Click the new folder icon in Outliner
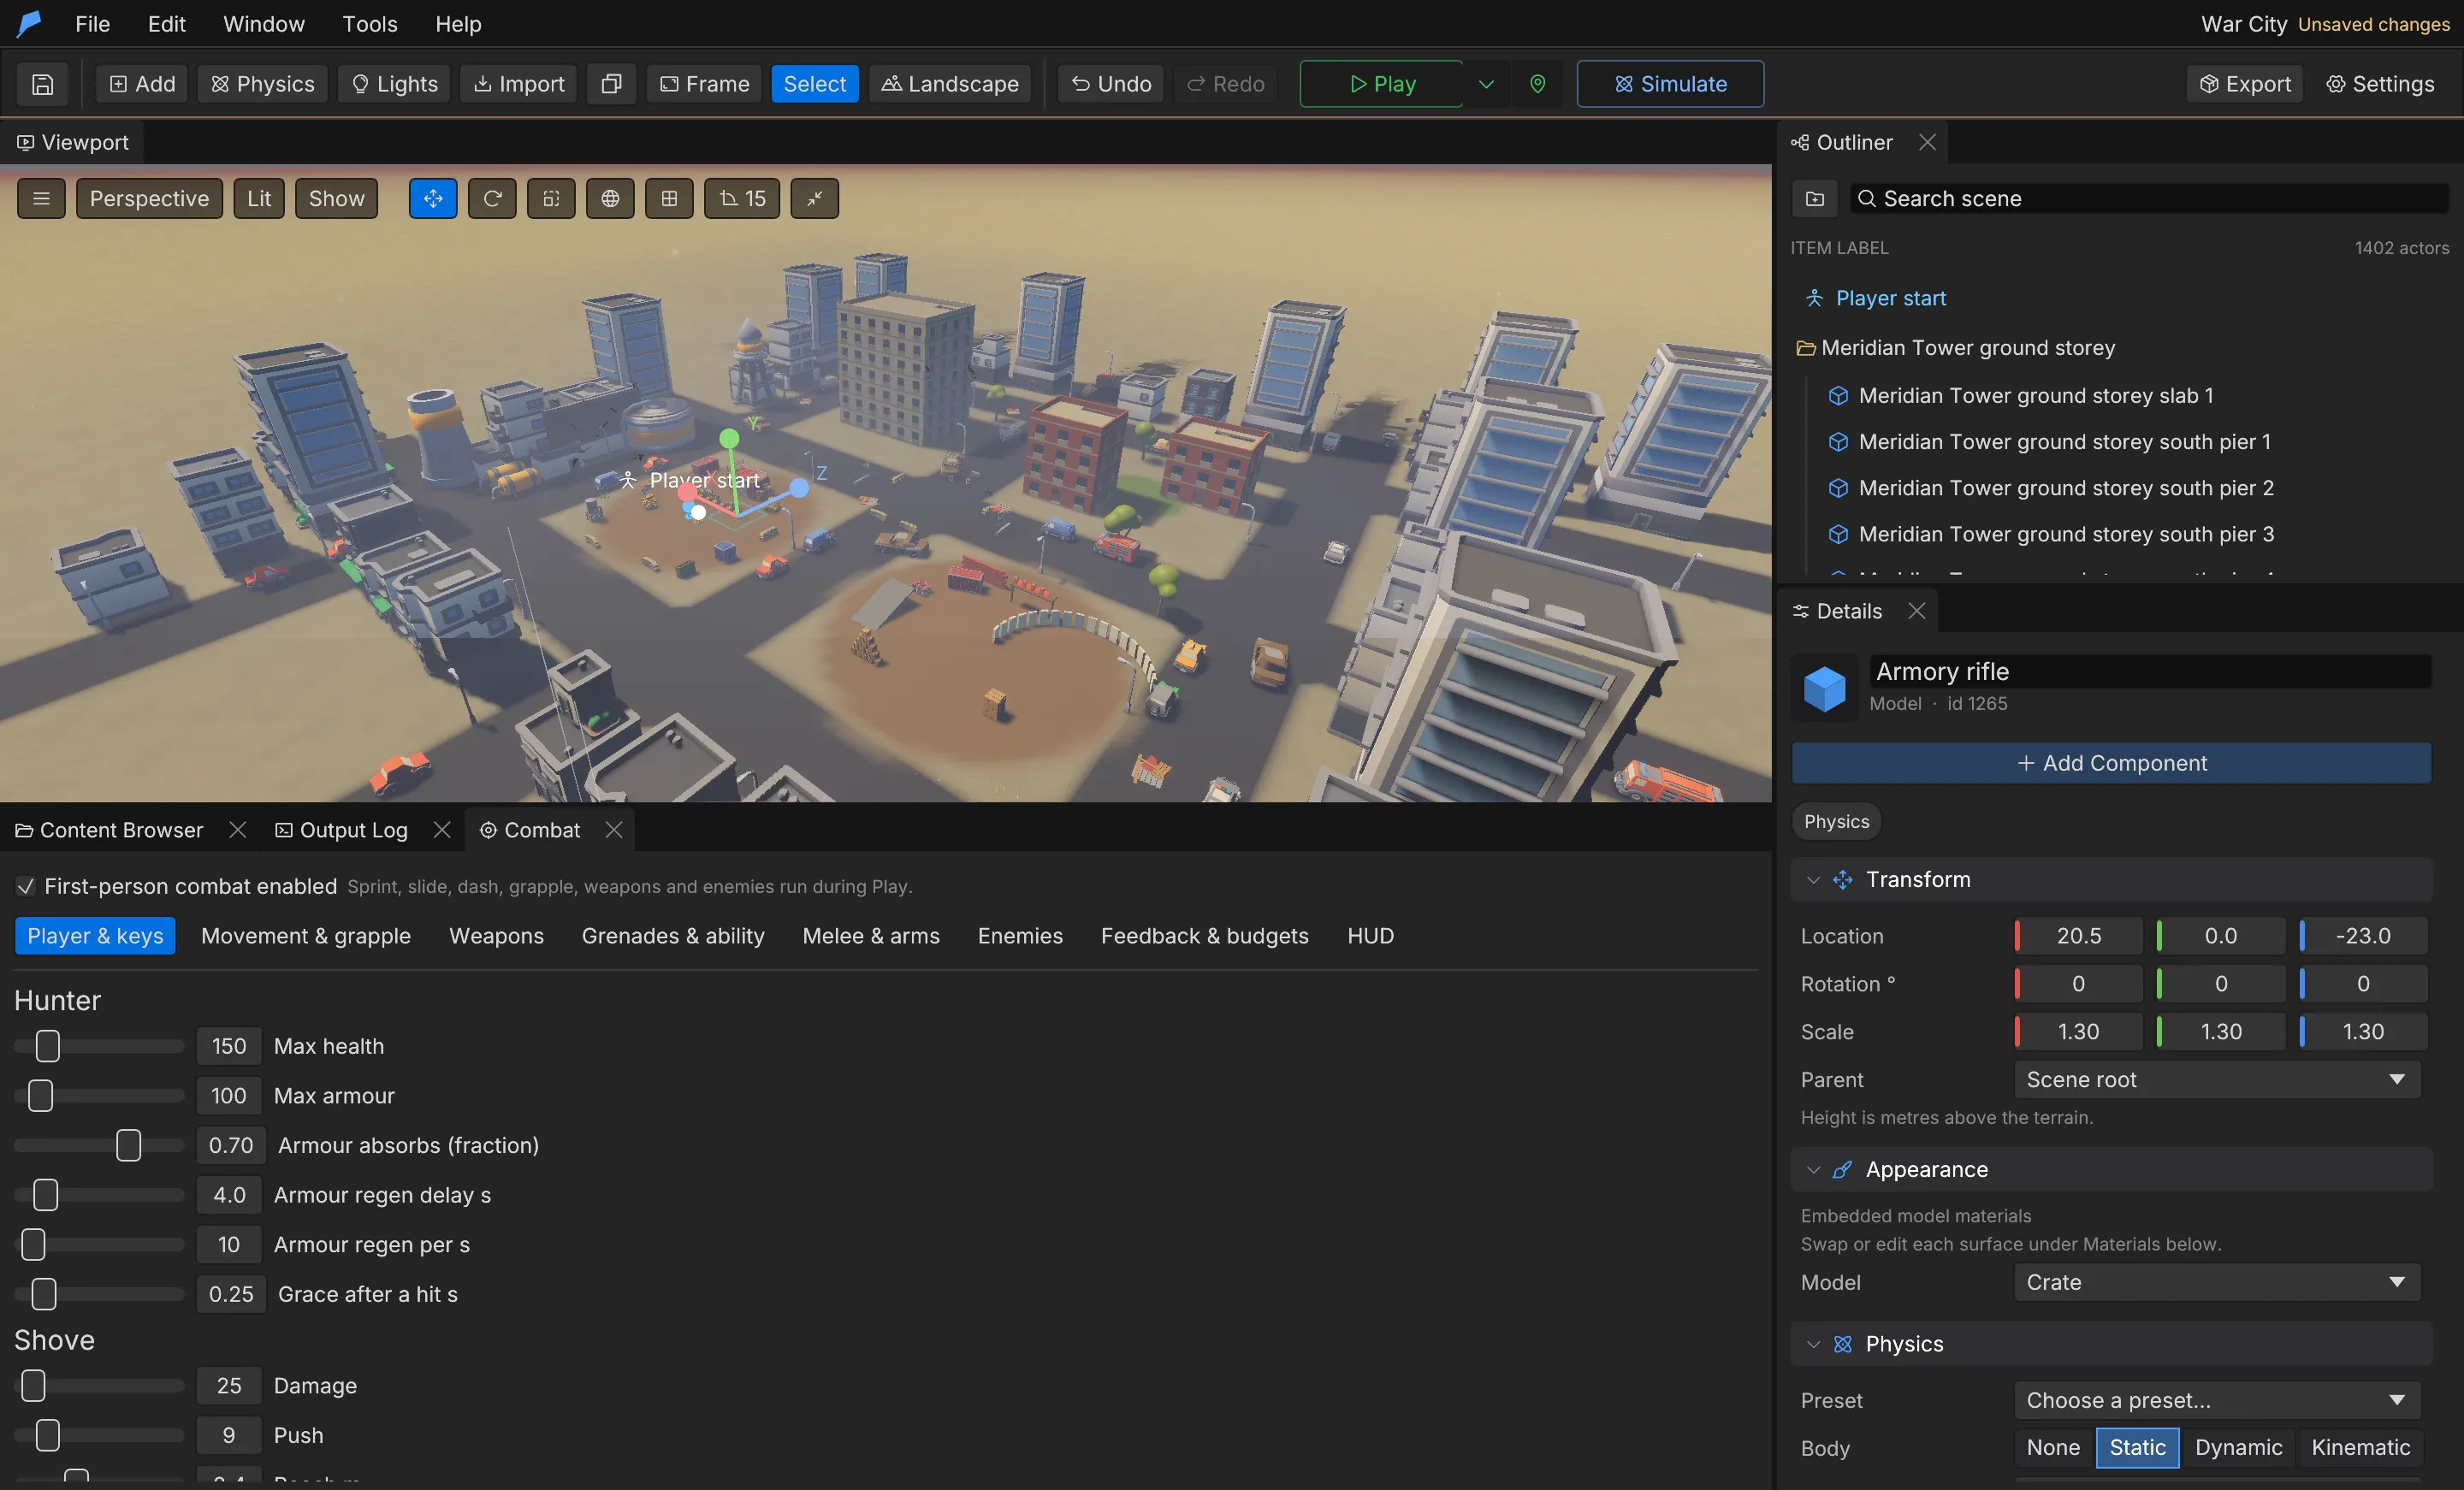2464x1490 pixels. [x=1815, y=198]
